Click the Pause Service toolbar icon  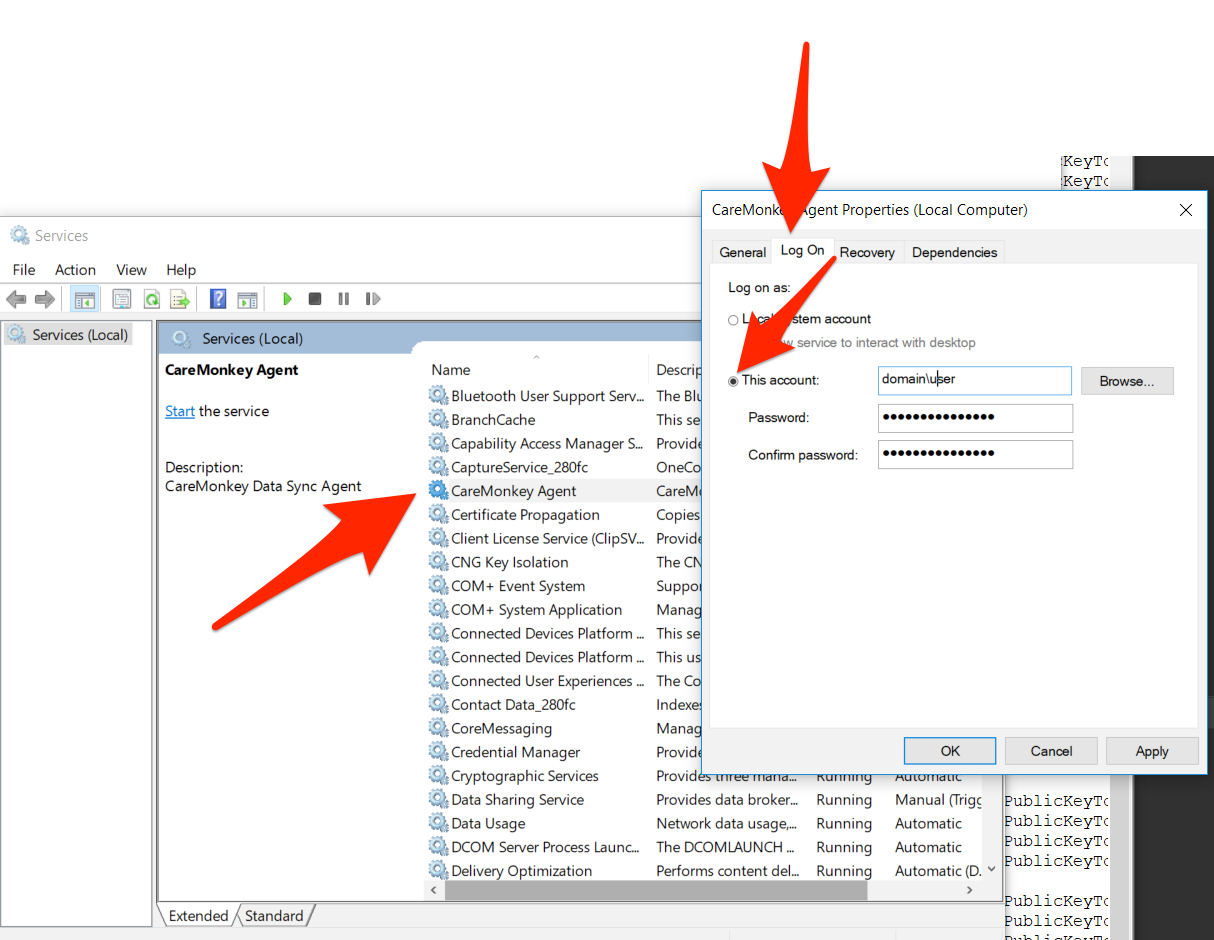344,299
